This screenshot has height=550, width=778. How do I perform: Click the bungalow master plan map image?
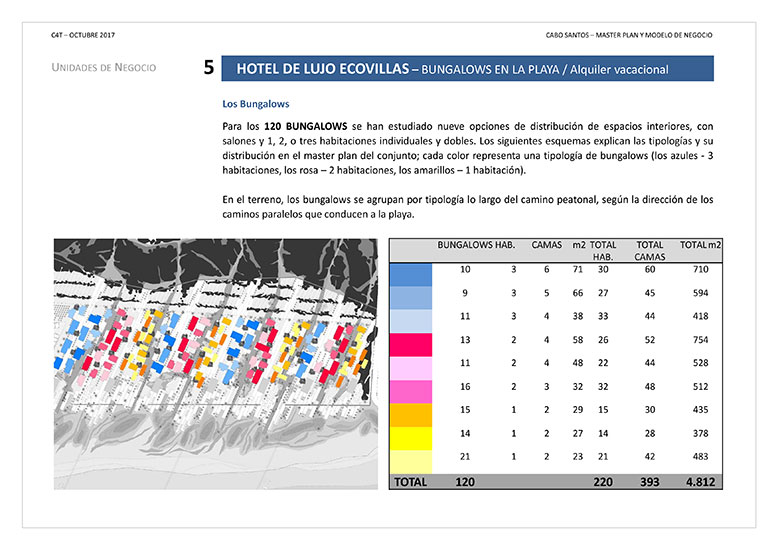coord(216,364)
